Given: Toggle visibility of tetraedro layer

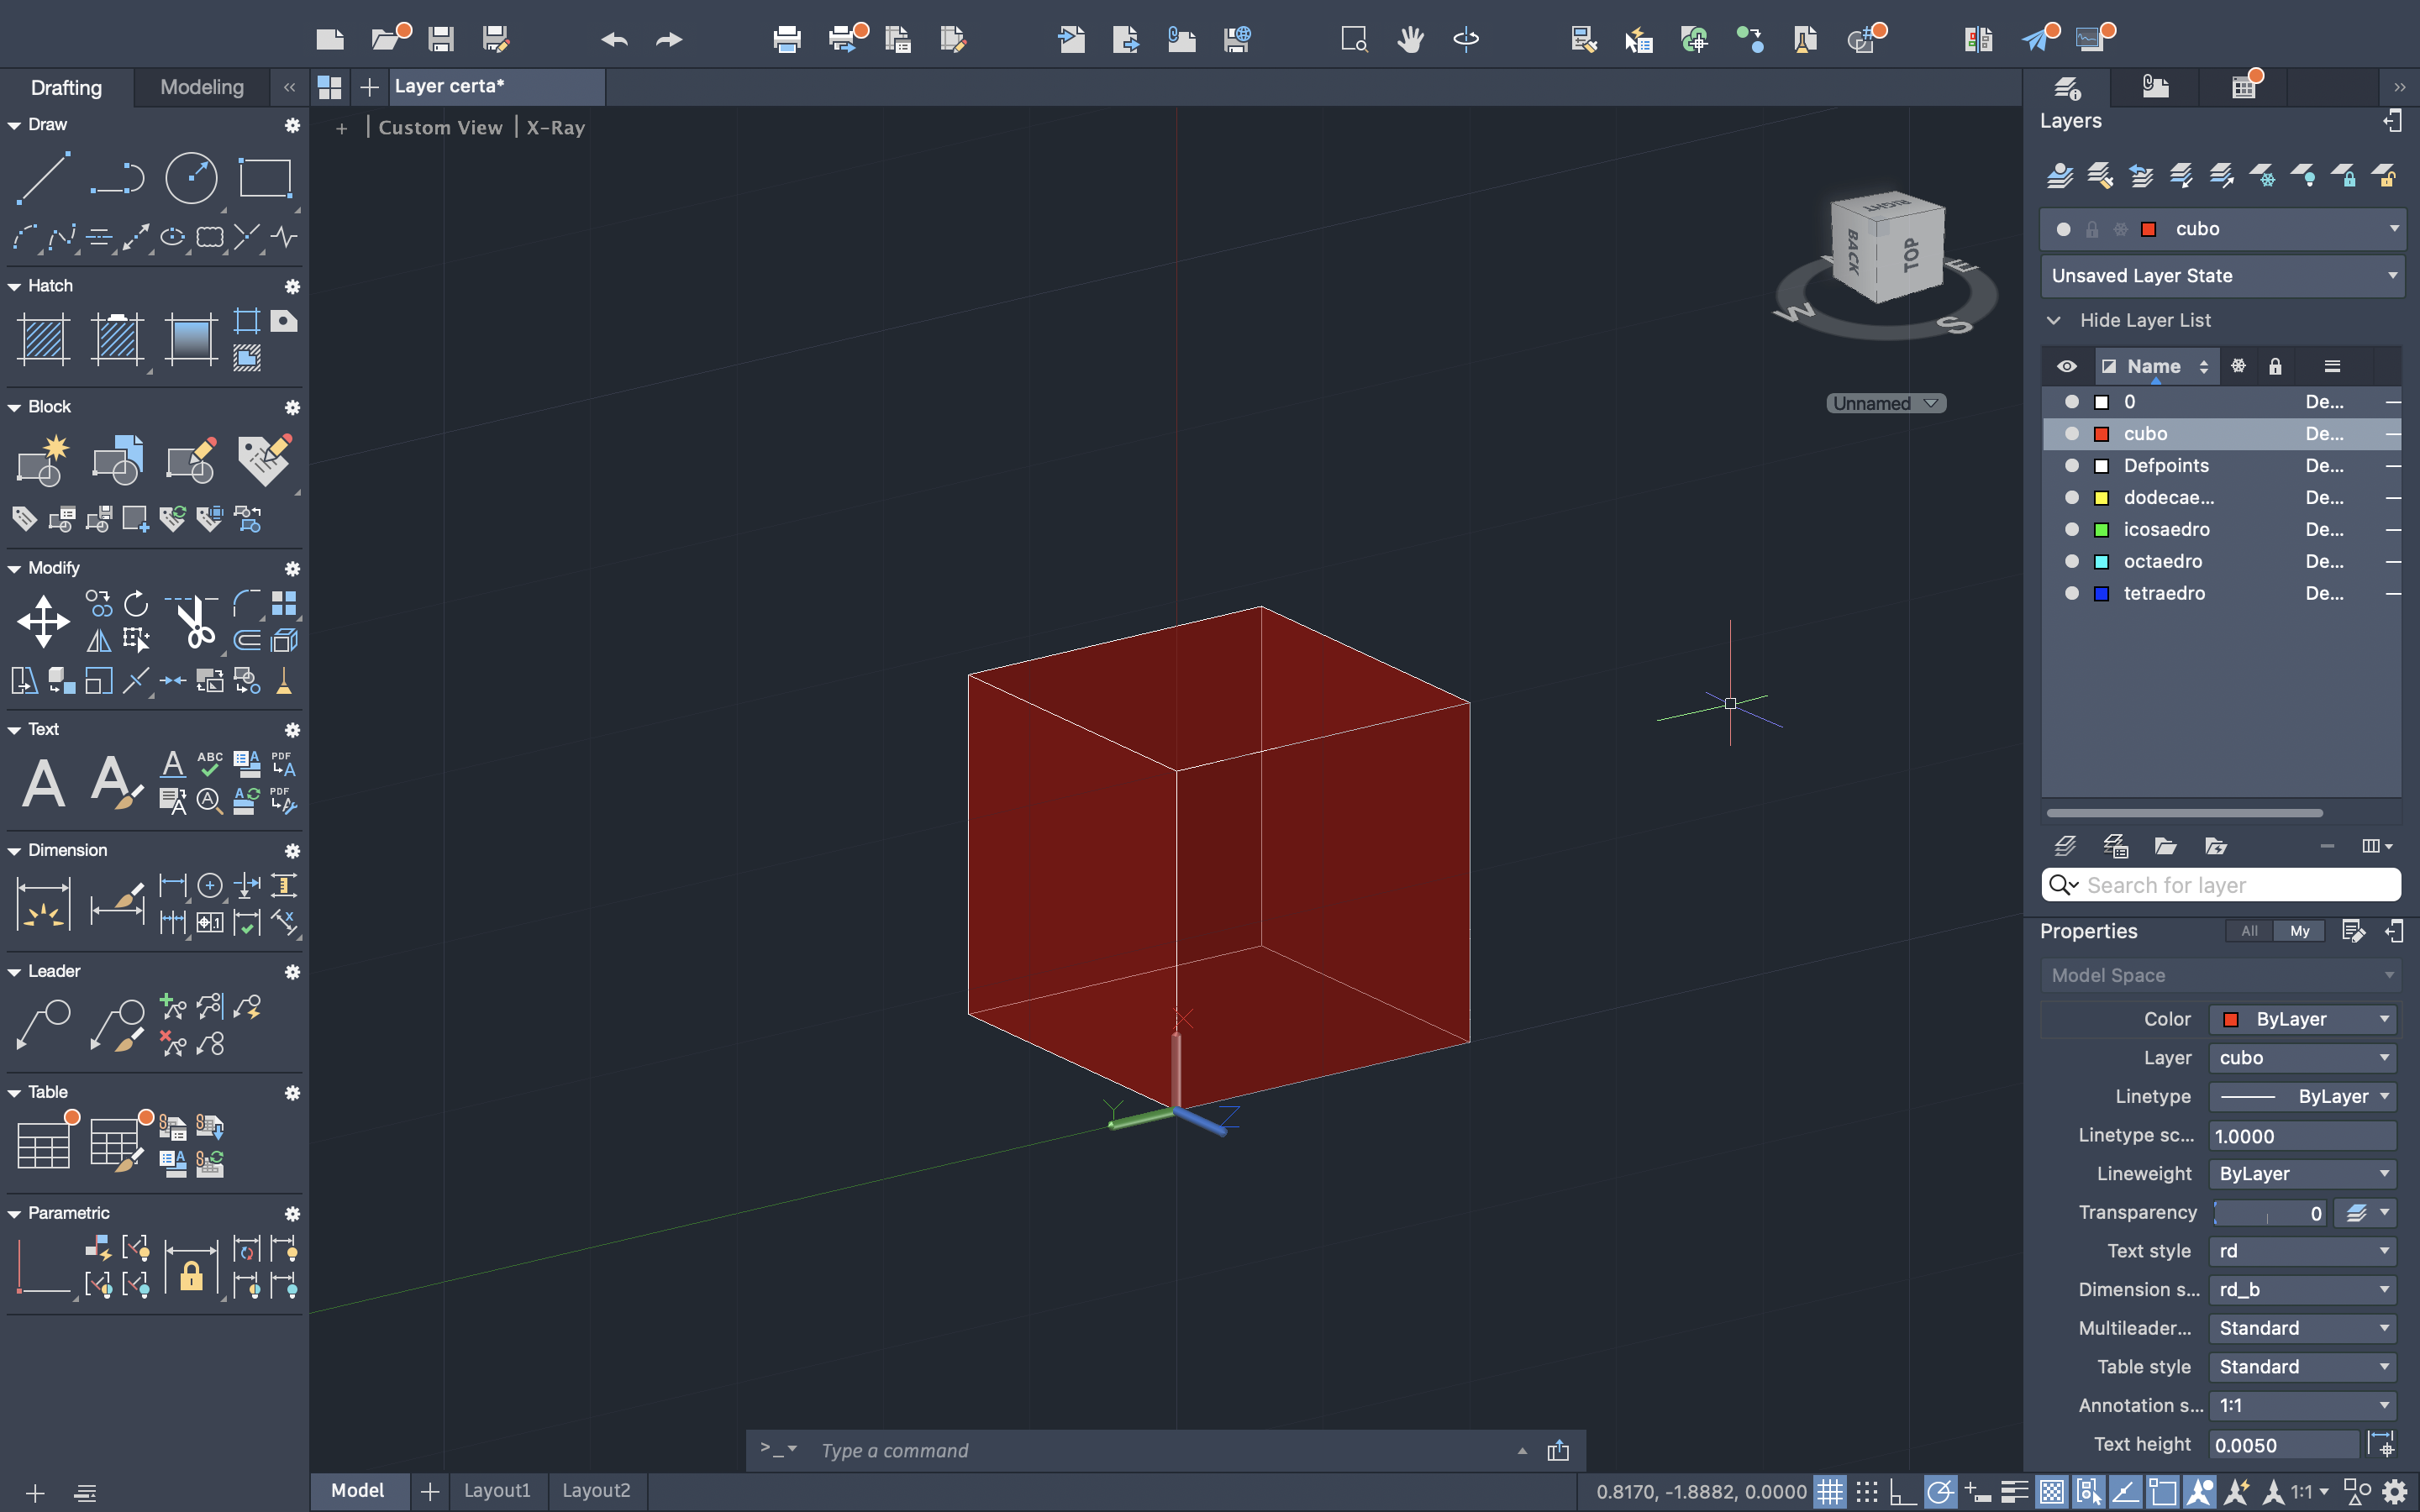Looking at the screenshot, I should pos(2071,593).
